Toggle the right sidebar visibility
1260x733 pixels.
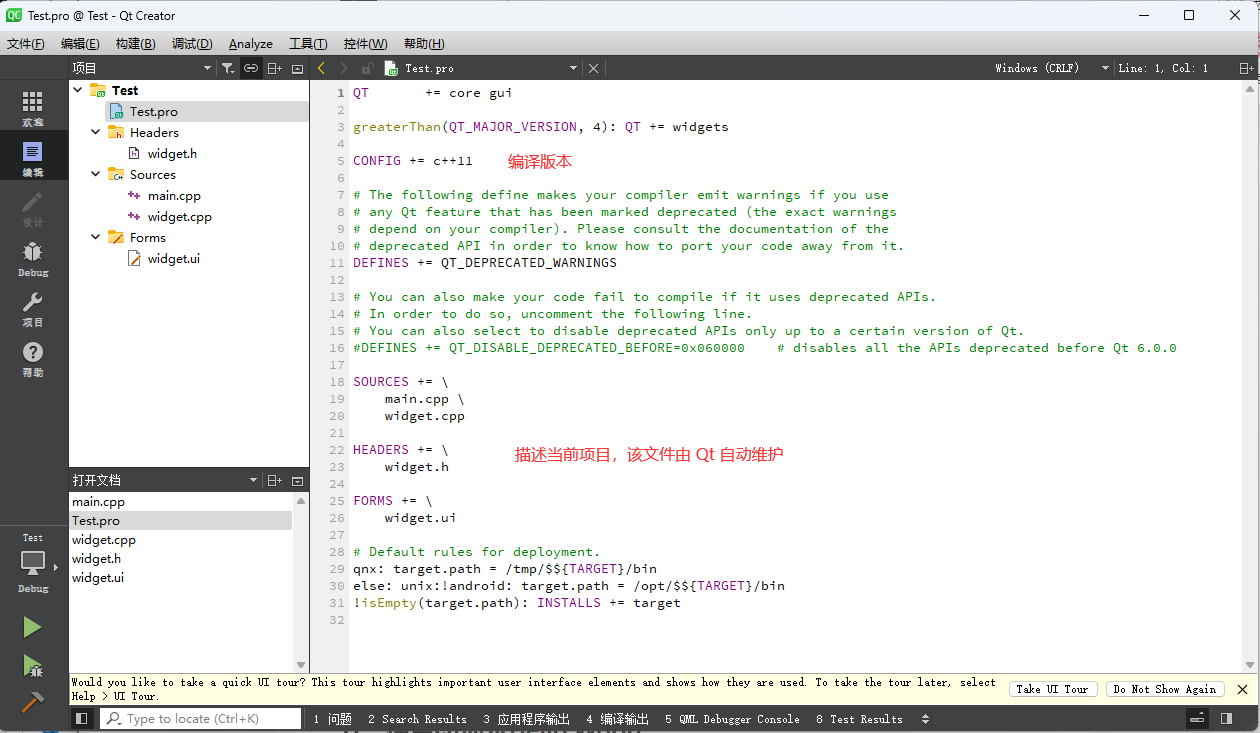(1226, 719)
